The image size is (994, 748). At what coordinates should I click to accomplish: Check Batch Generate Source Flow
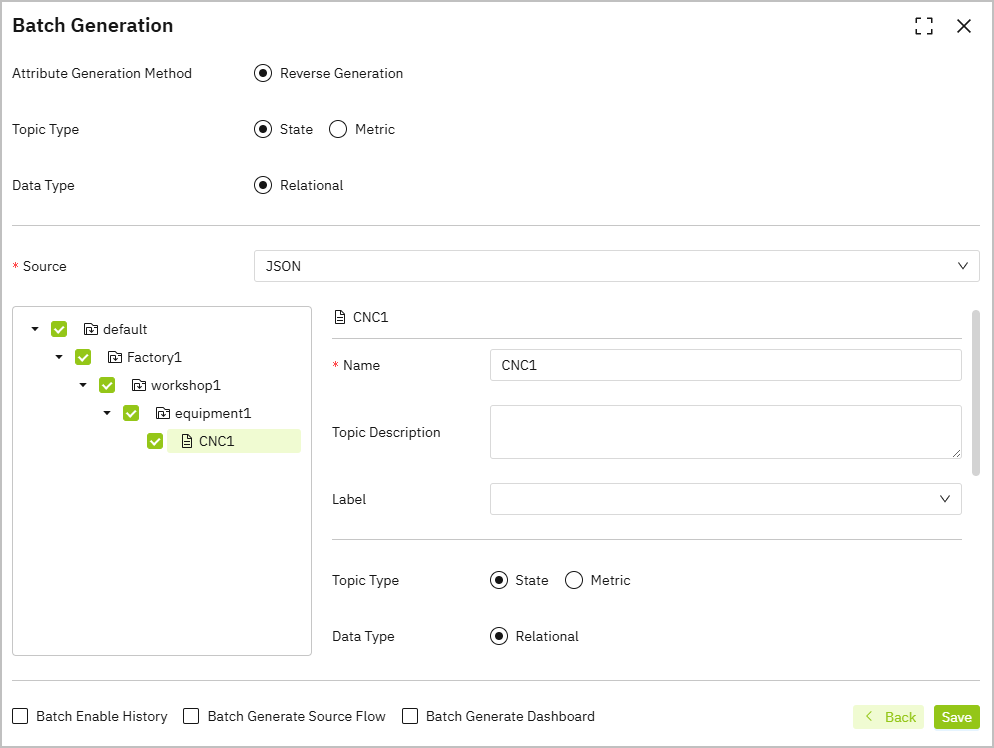pos(192,716)
